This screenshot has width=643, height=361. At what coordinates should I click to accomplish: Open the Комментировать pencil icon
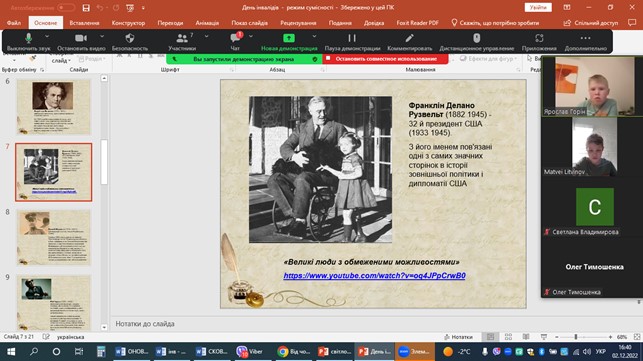point(409,38)
